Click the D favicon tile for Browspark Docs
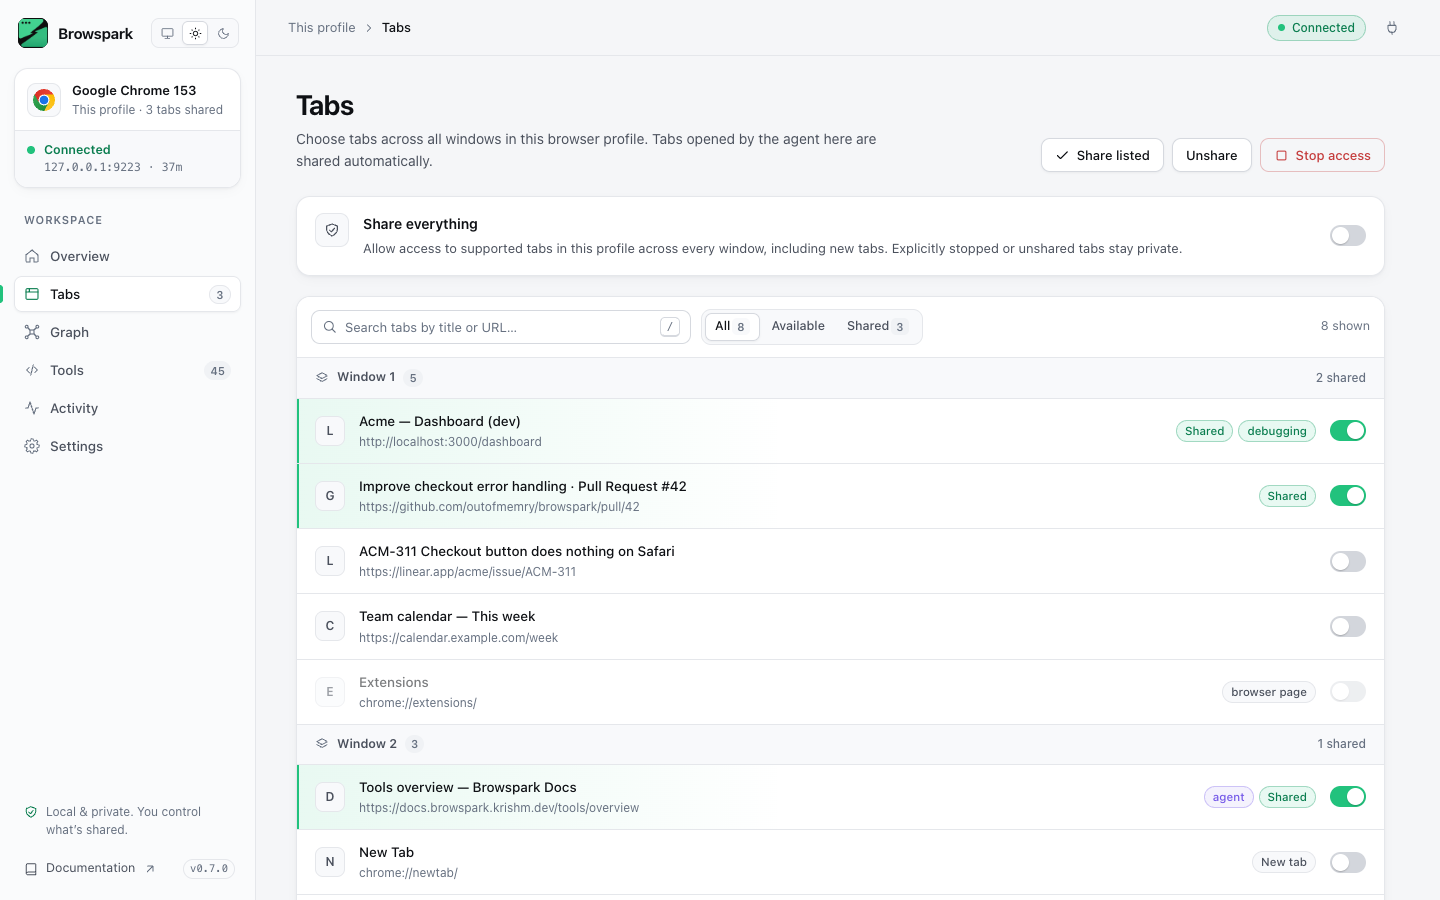This screenshot has width=1440, height=900. [330, 797]
